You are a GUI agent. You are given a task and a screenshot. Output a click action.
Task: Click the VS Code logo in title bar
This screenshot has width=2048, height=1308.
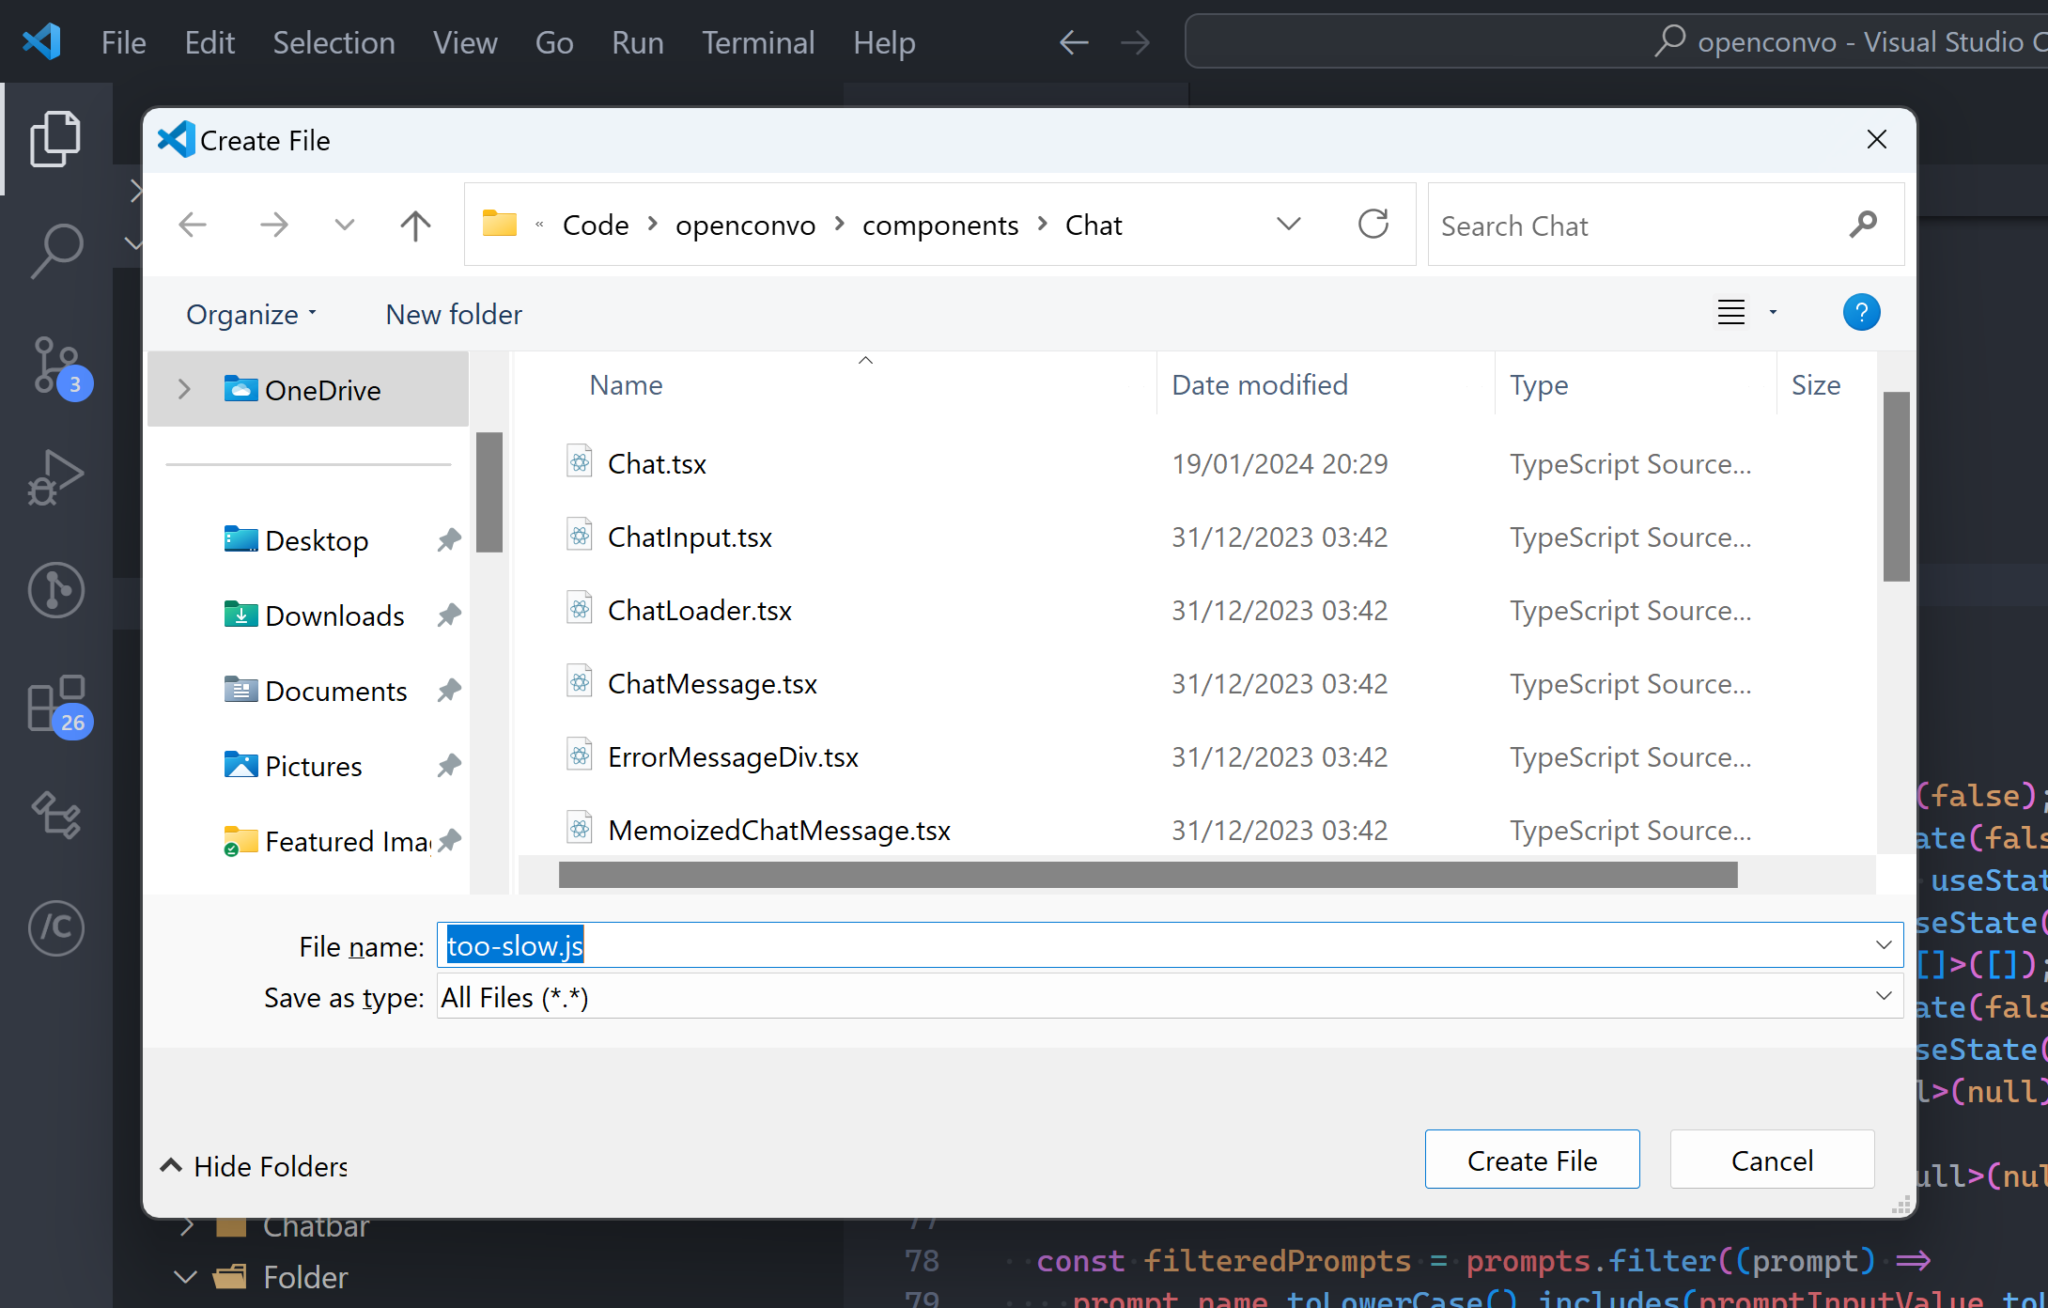tap(42, 42)
